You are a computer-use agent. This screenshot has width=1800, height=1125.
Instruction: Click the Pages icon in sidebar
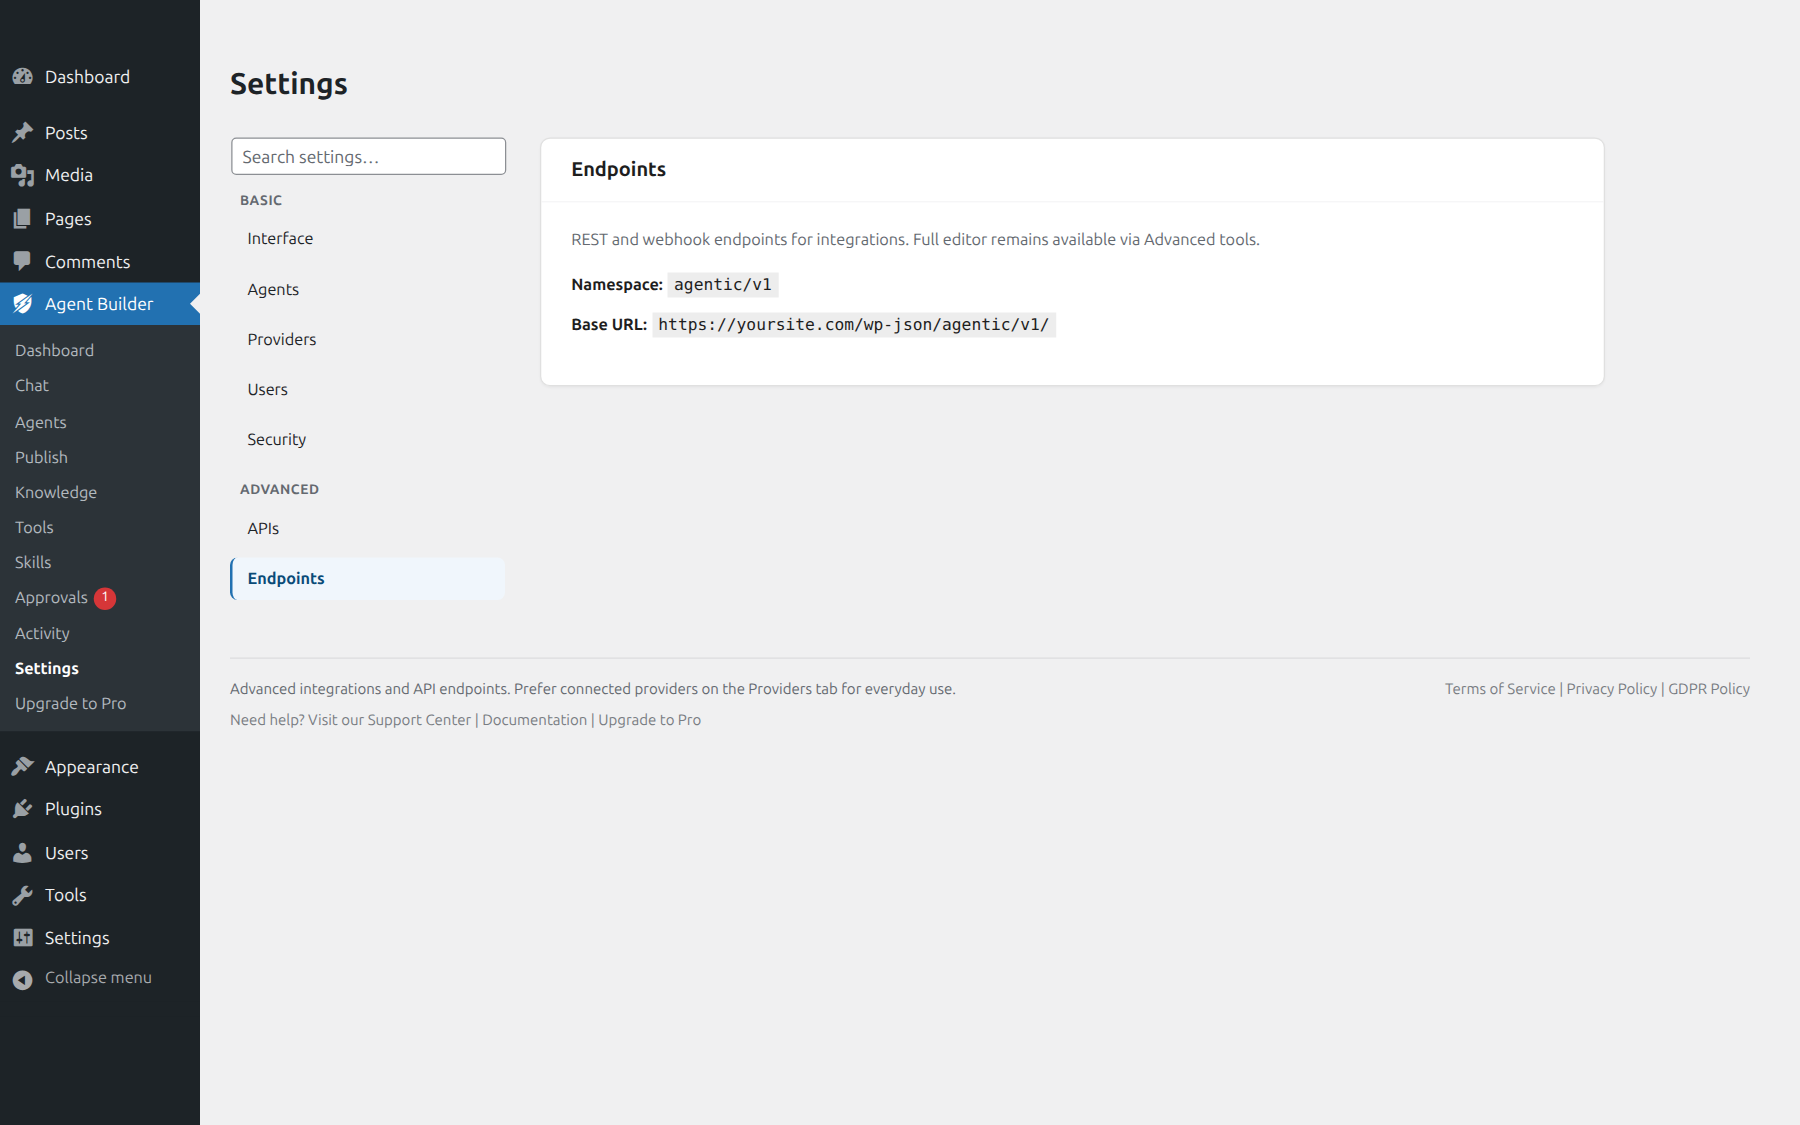22,219
